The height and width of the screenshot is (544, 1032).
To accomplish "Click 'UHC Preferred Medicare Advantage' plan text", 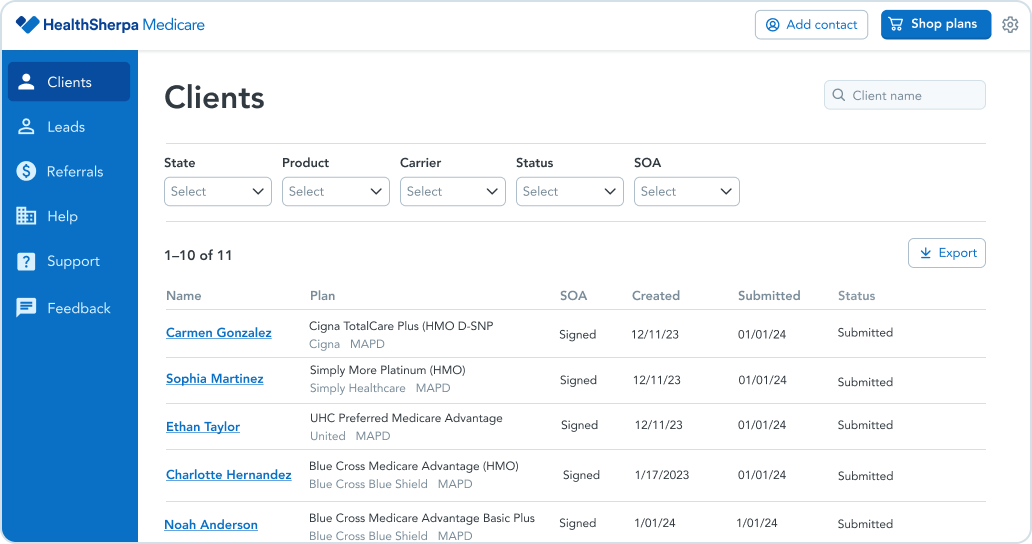I will (x=406, y=418).
